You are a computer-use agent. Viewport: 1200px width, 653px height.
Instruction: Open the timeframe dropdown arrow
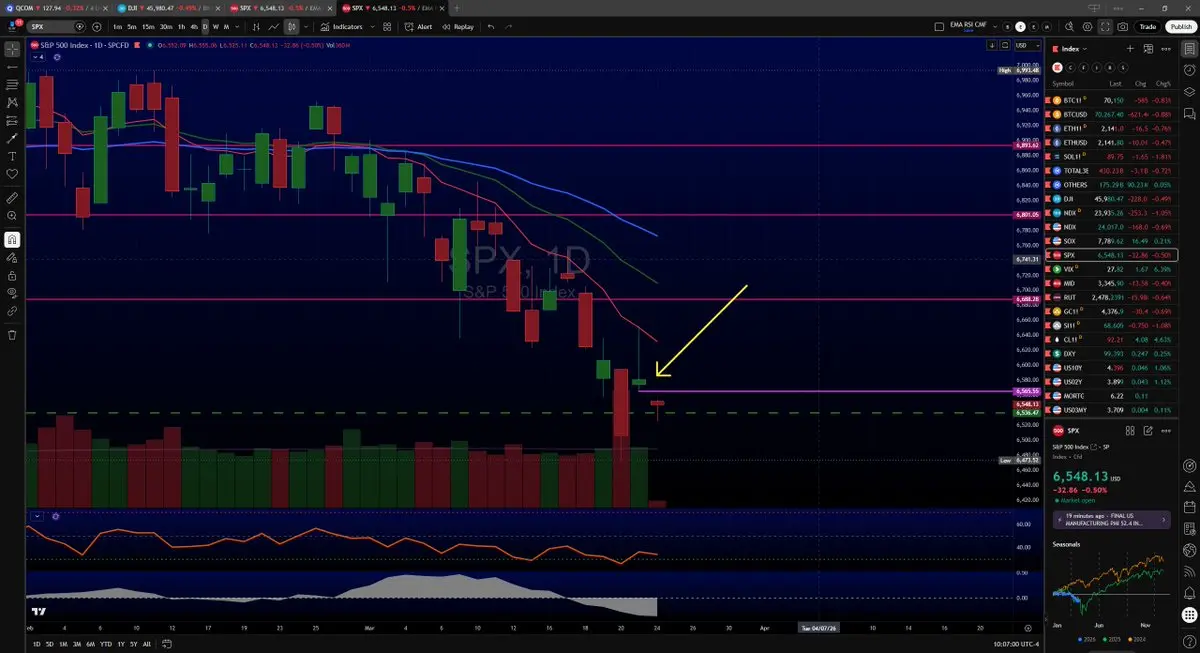(238, 27)
